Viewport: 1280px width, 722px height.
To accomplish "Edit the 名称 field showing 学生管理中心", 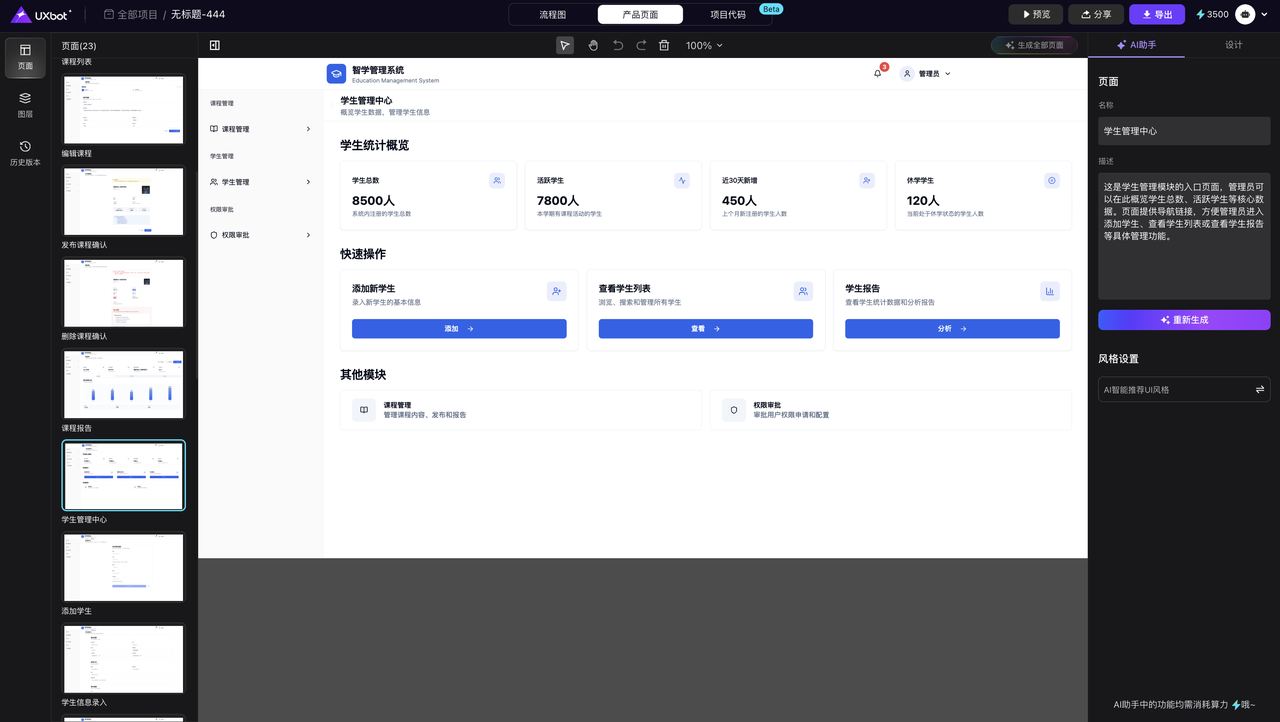I will pos(1184,131).
